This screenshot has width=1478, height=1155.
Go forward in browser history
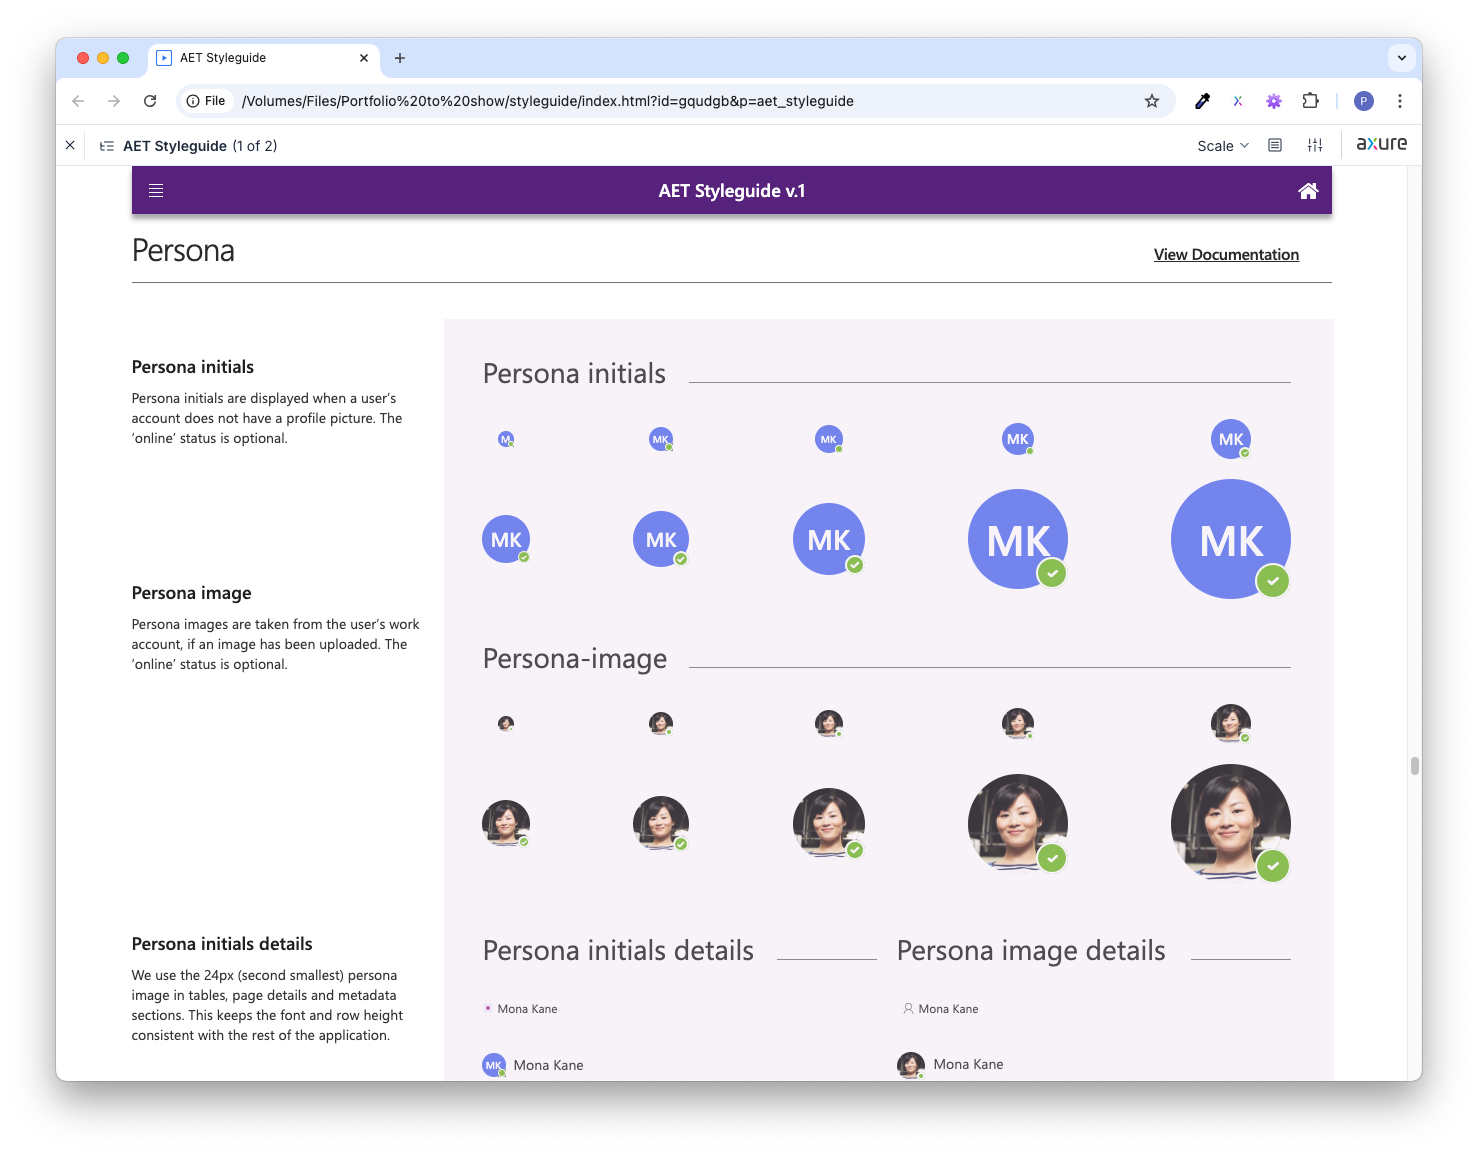114,101
